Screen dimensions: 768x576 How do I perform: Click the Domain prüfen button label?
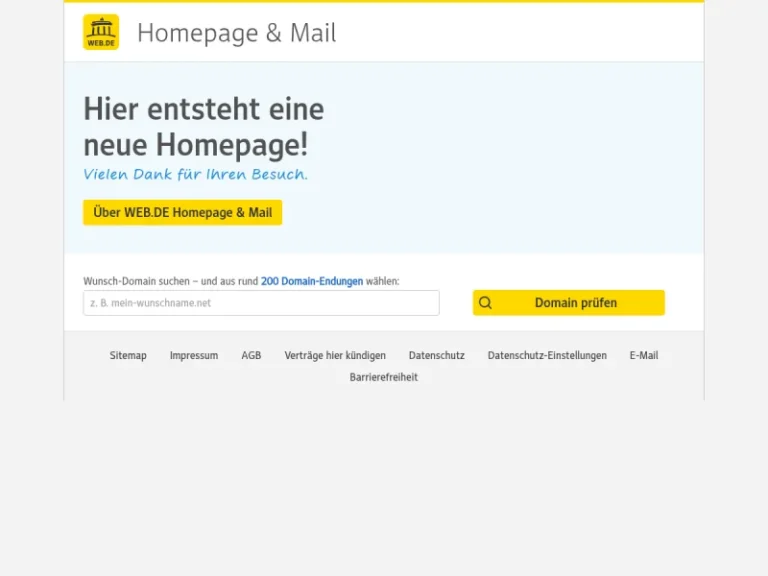click(576, 303)
